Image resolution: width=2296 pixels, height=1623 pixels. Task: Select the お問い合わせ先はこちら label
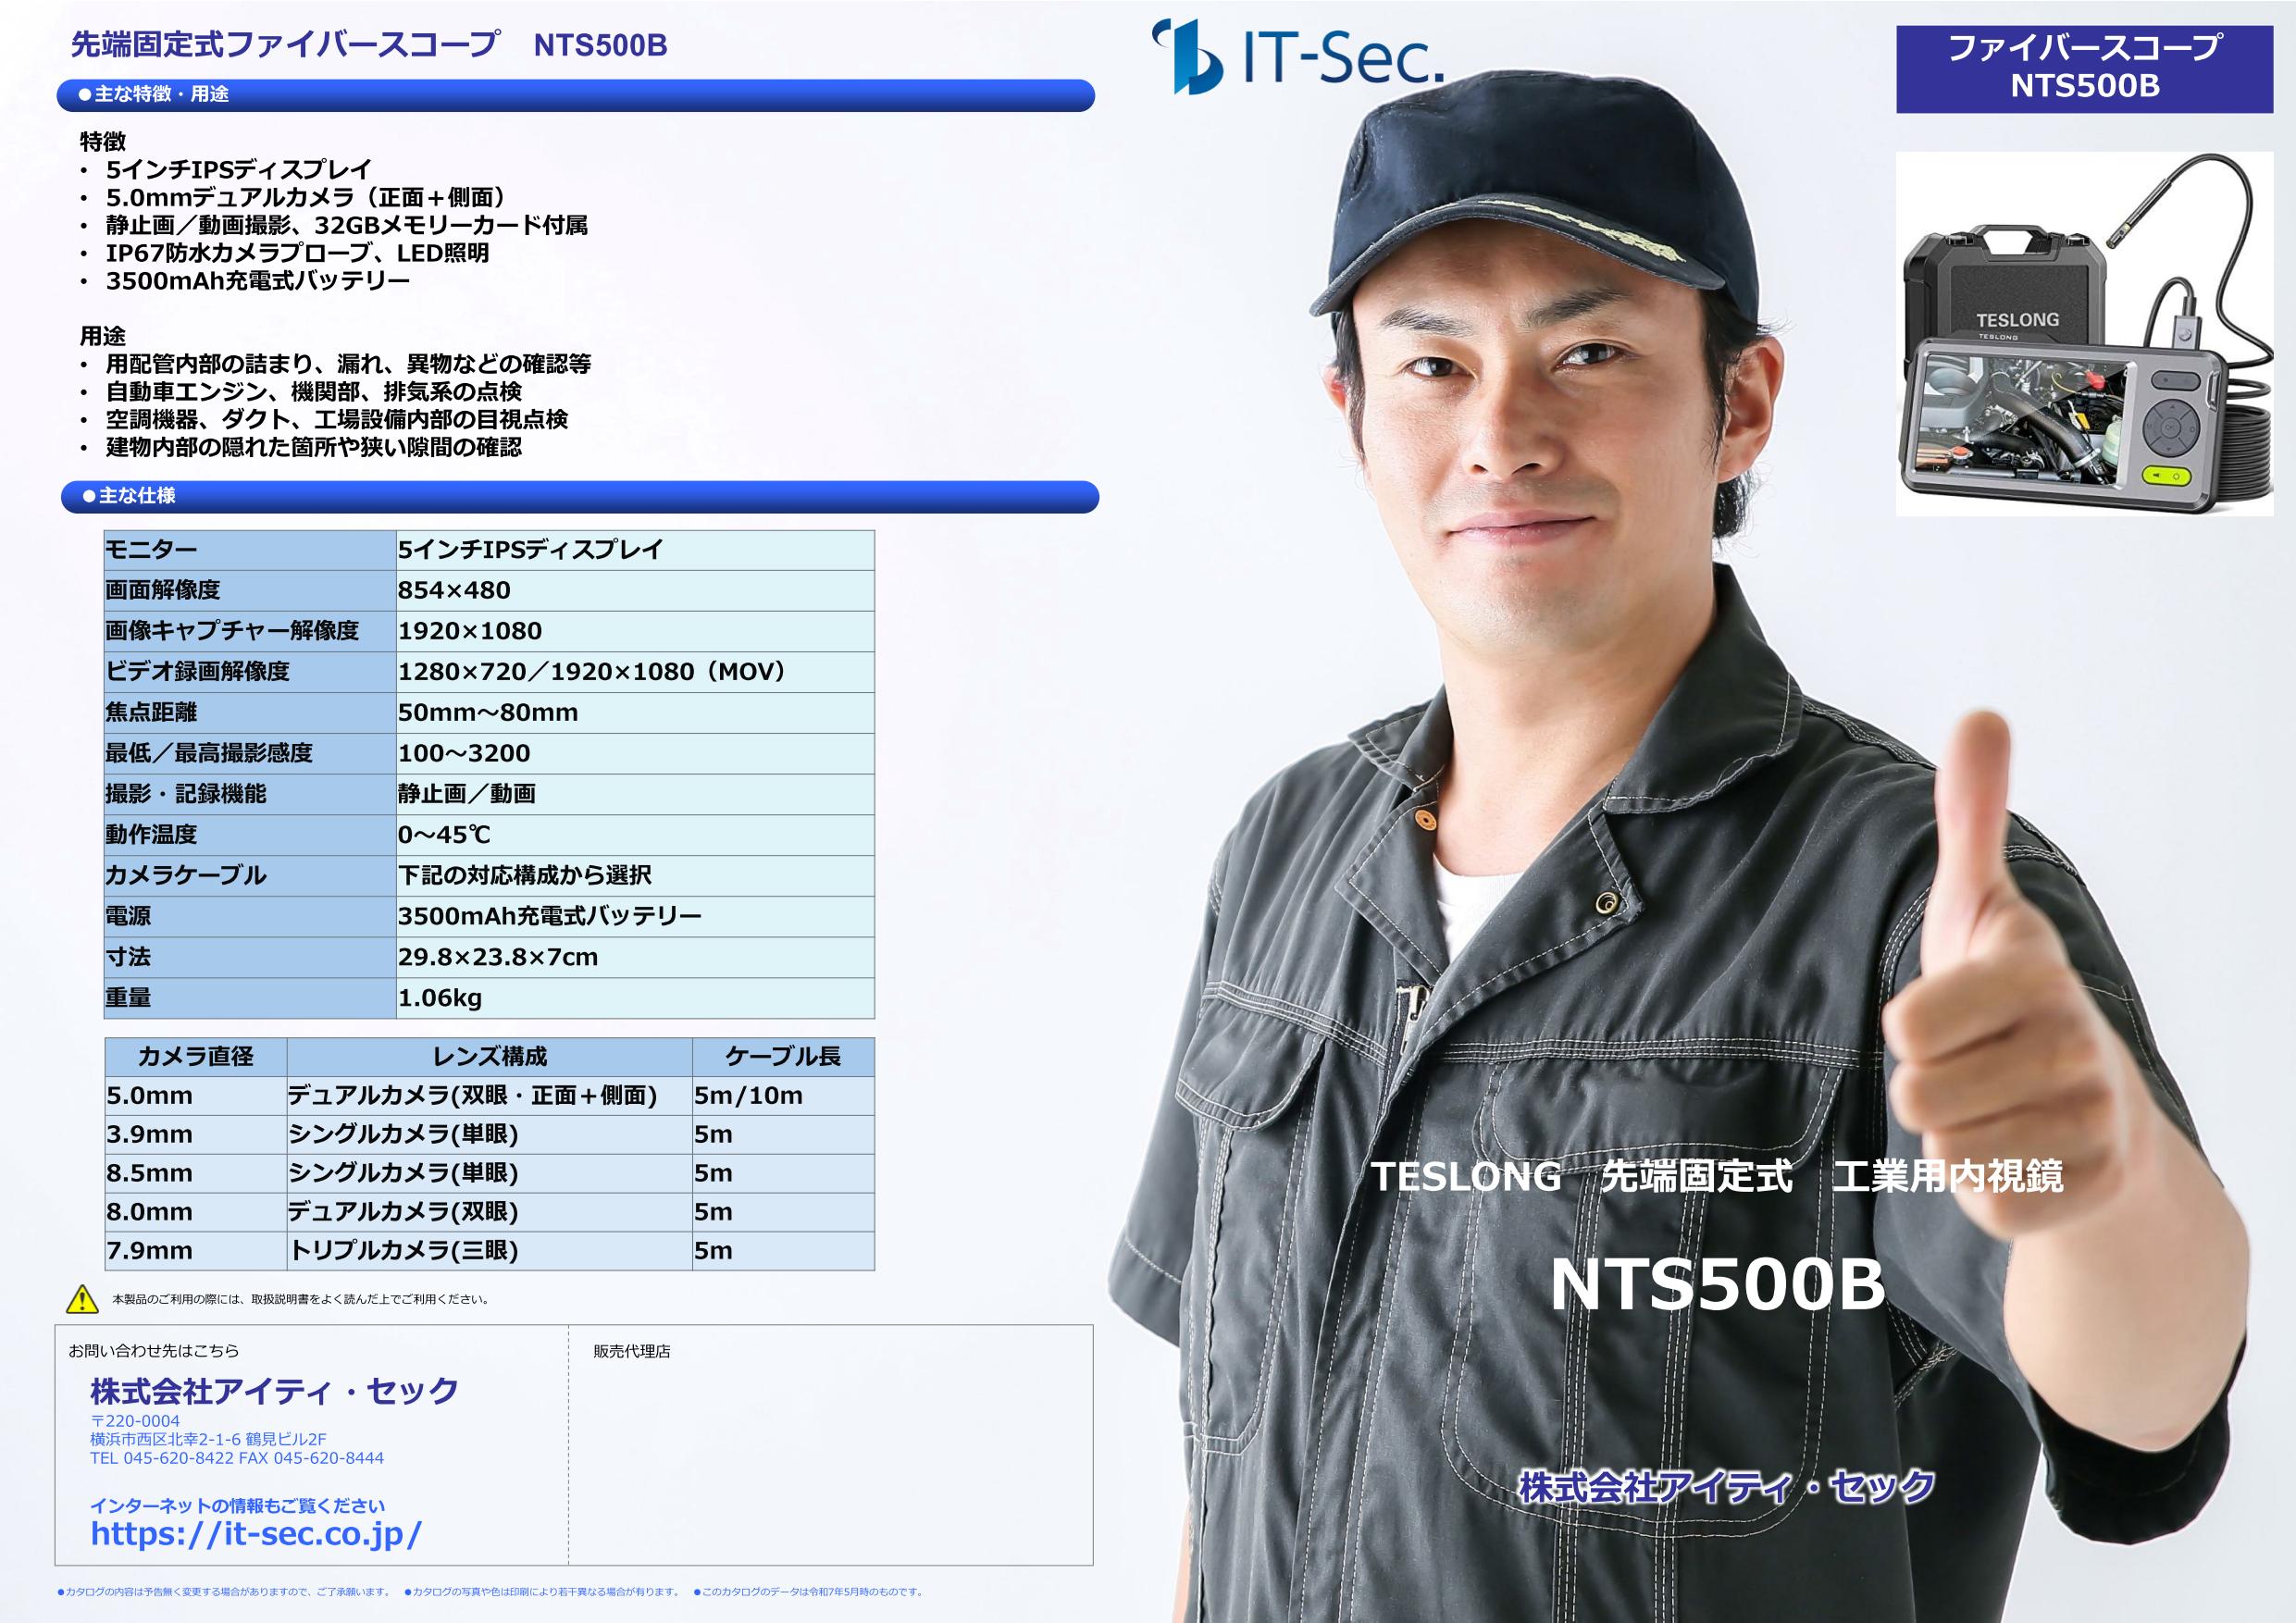[154, 1352]
